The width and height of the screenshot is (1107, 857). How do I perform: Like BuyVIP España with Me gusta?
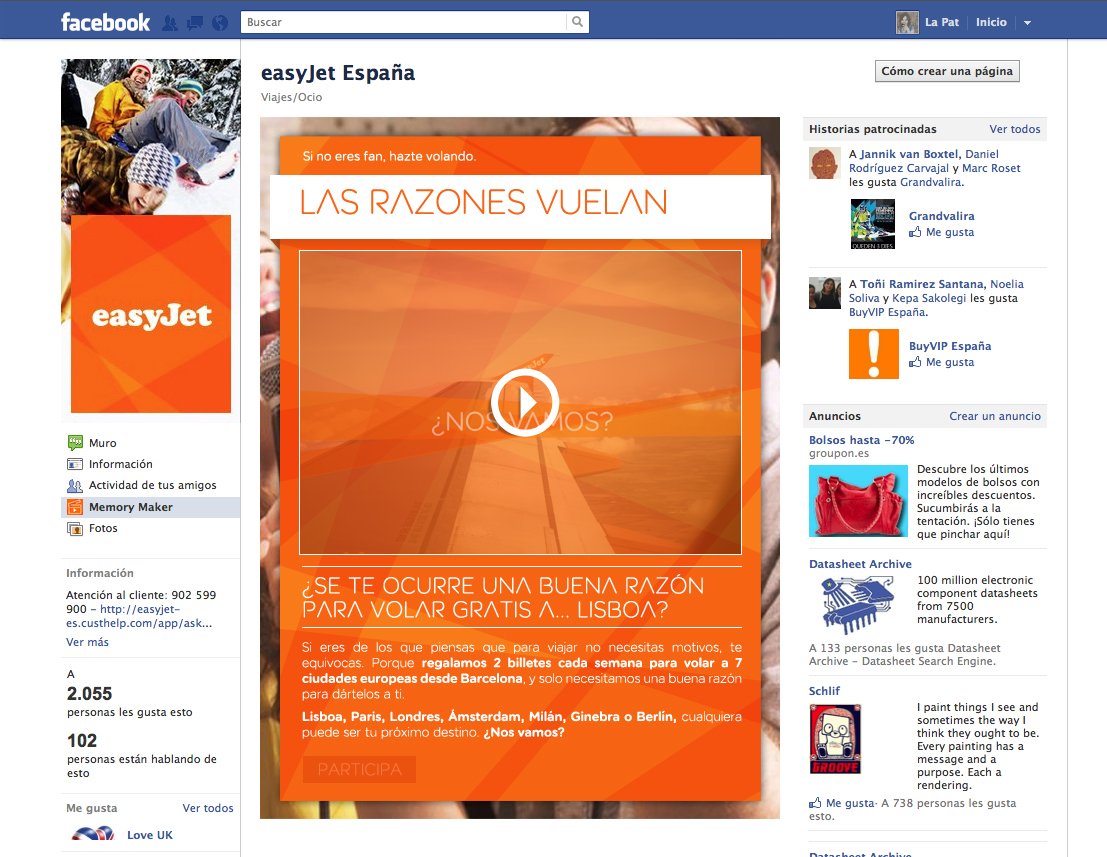tap(950, 362)
